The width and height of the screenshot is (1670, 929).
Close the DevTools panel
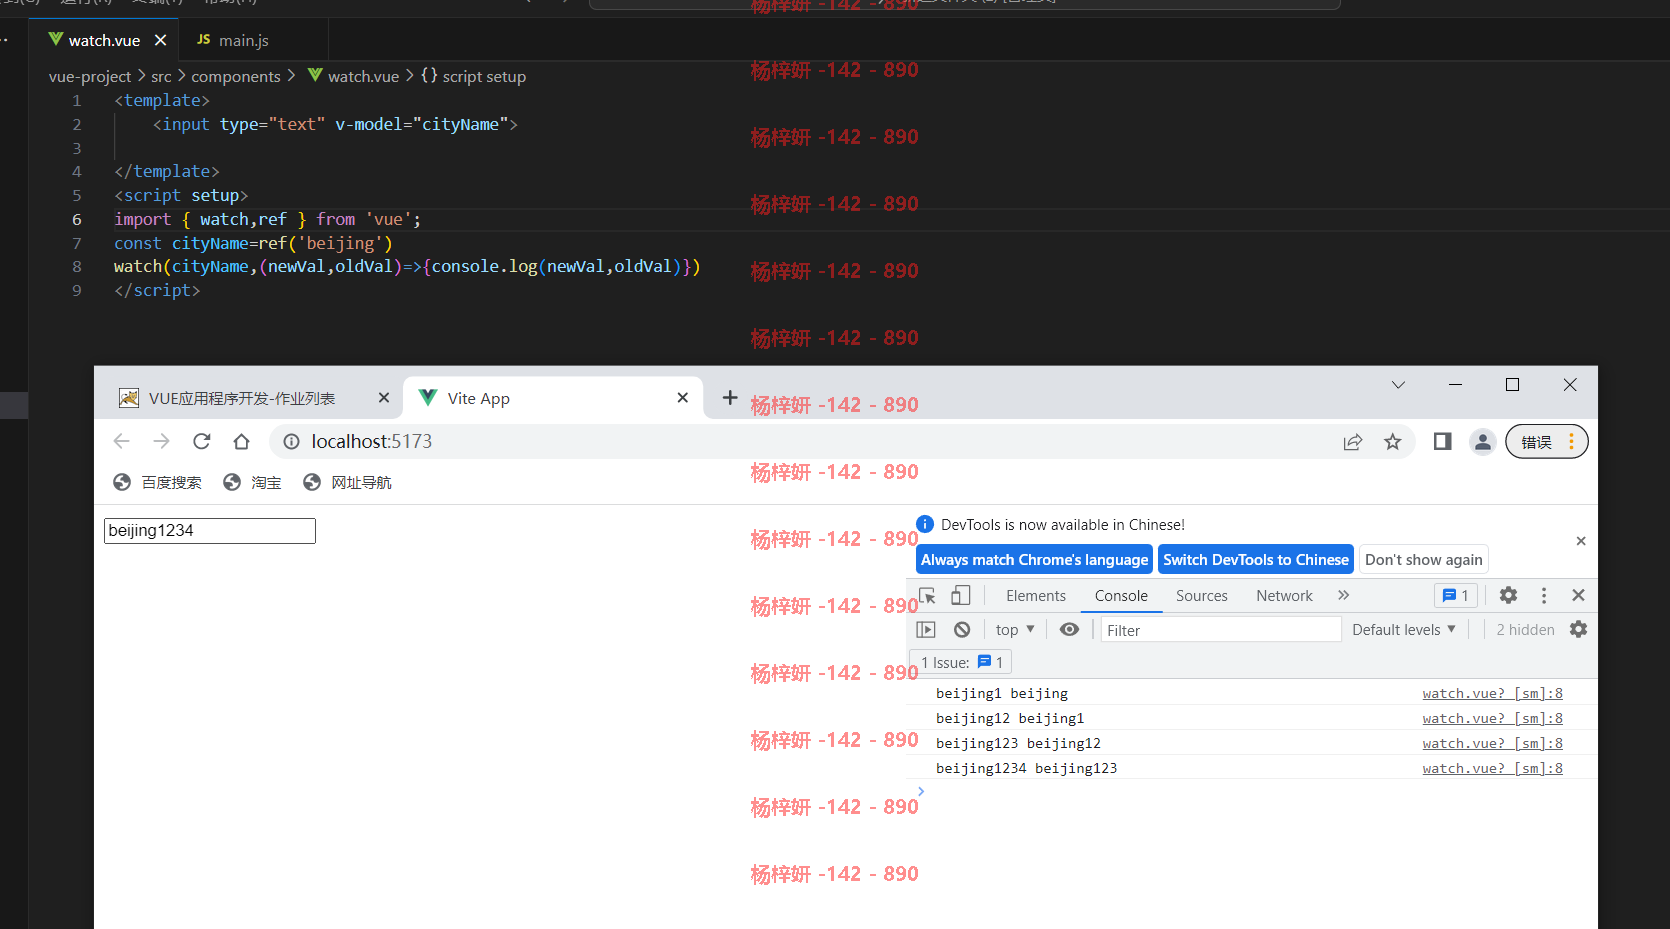pos(1578,595)
